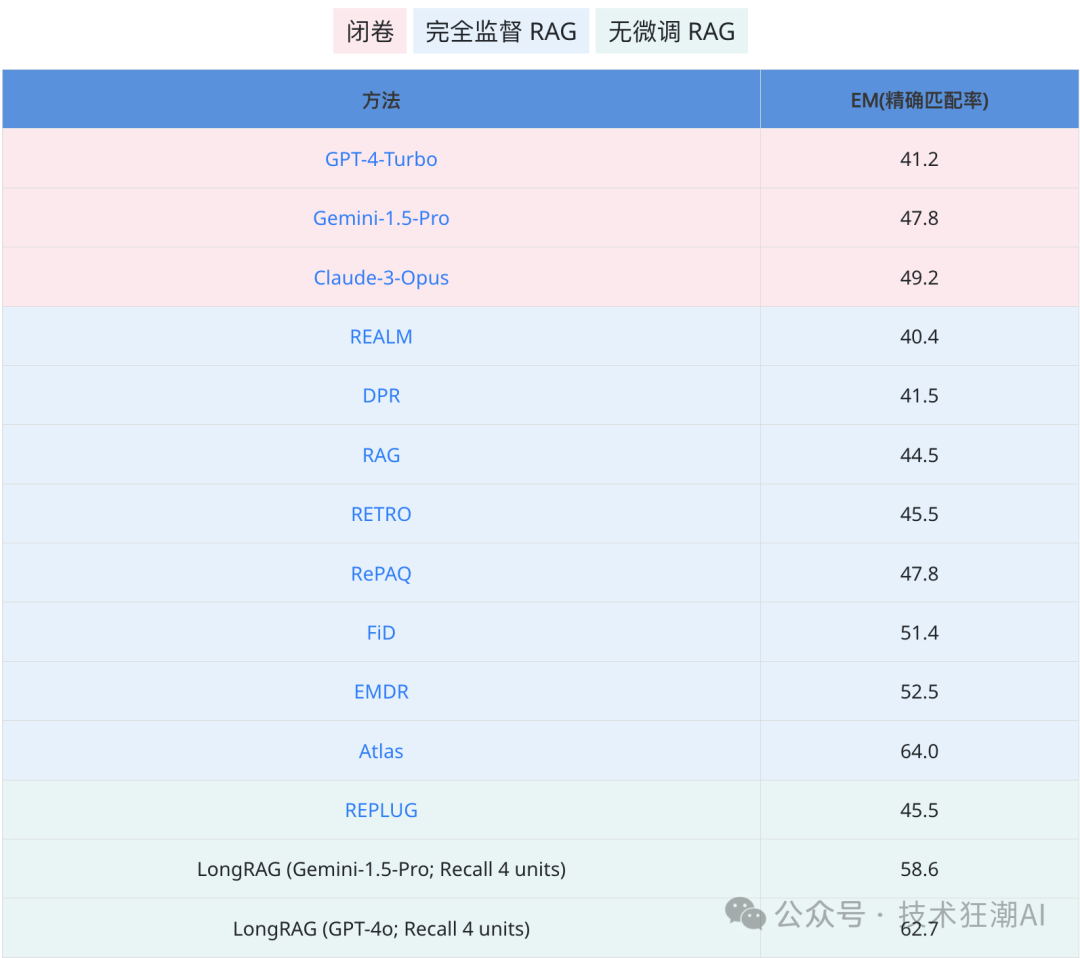This screenshot has width=1080, height=958.
Task: Select the 方法 column header
Action: click(x=381, y=100)
